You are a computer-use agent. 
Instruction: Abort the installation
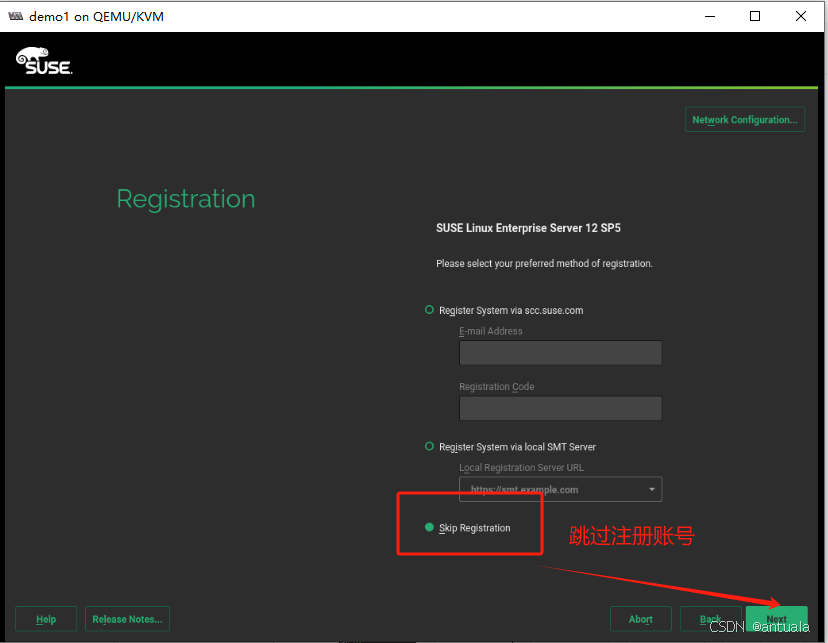[641, 619]
